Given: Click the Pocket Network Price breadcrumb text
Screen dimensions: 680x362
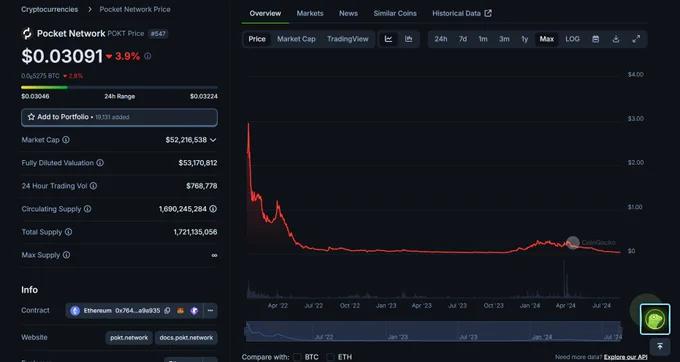Looking at the screenshot, I should [135, 9].
